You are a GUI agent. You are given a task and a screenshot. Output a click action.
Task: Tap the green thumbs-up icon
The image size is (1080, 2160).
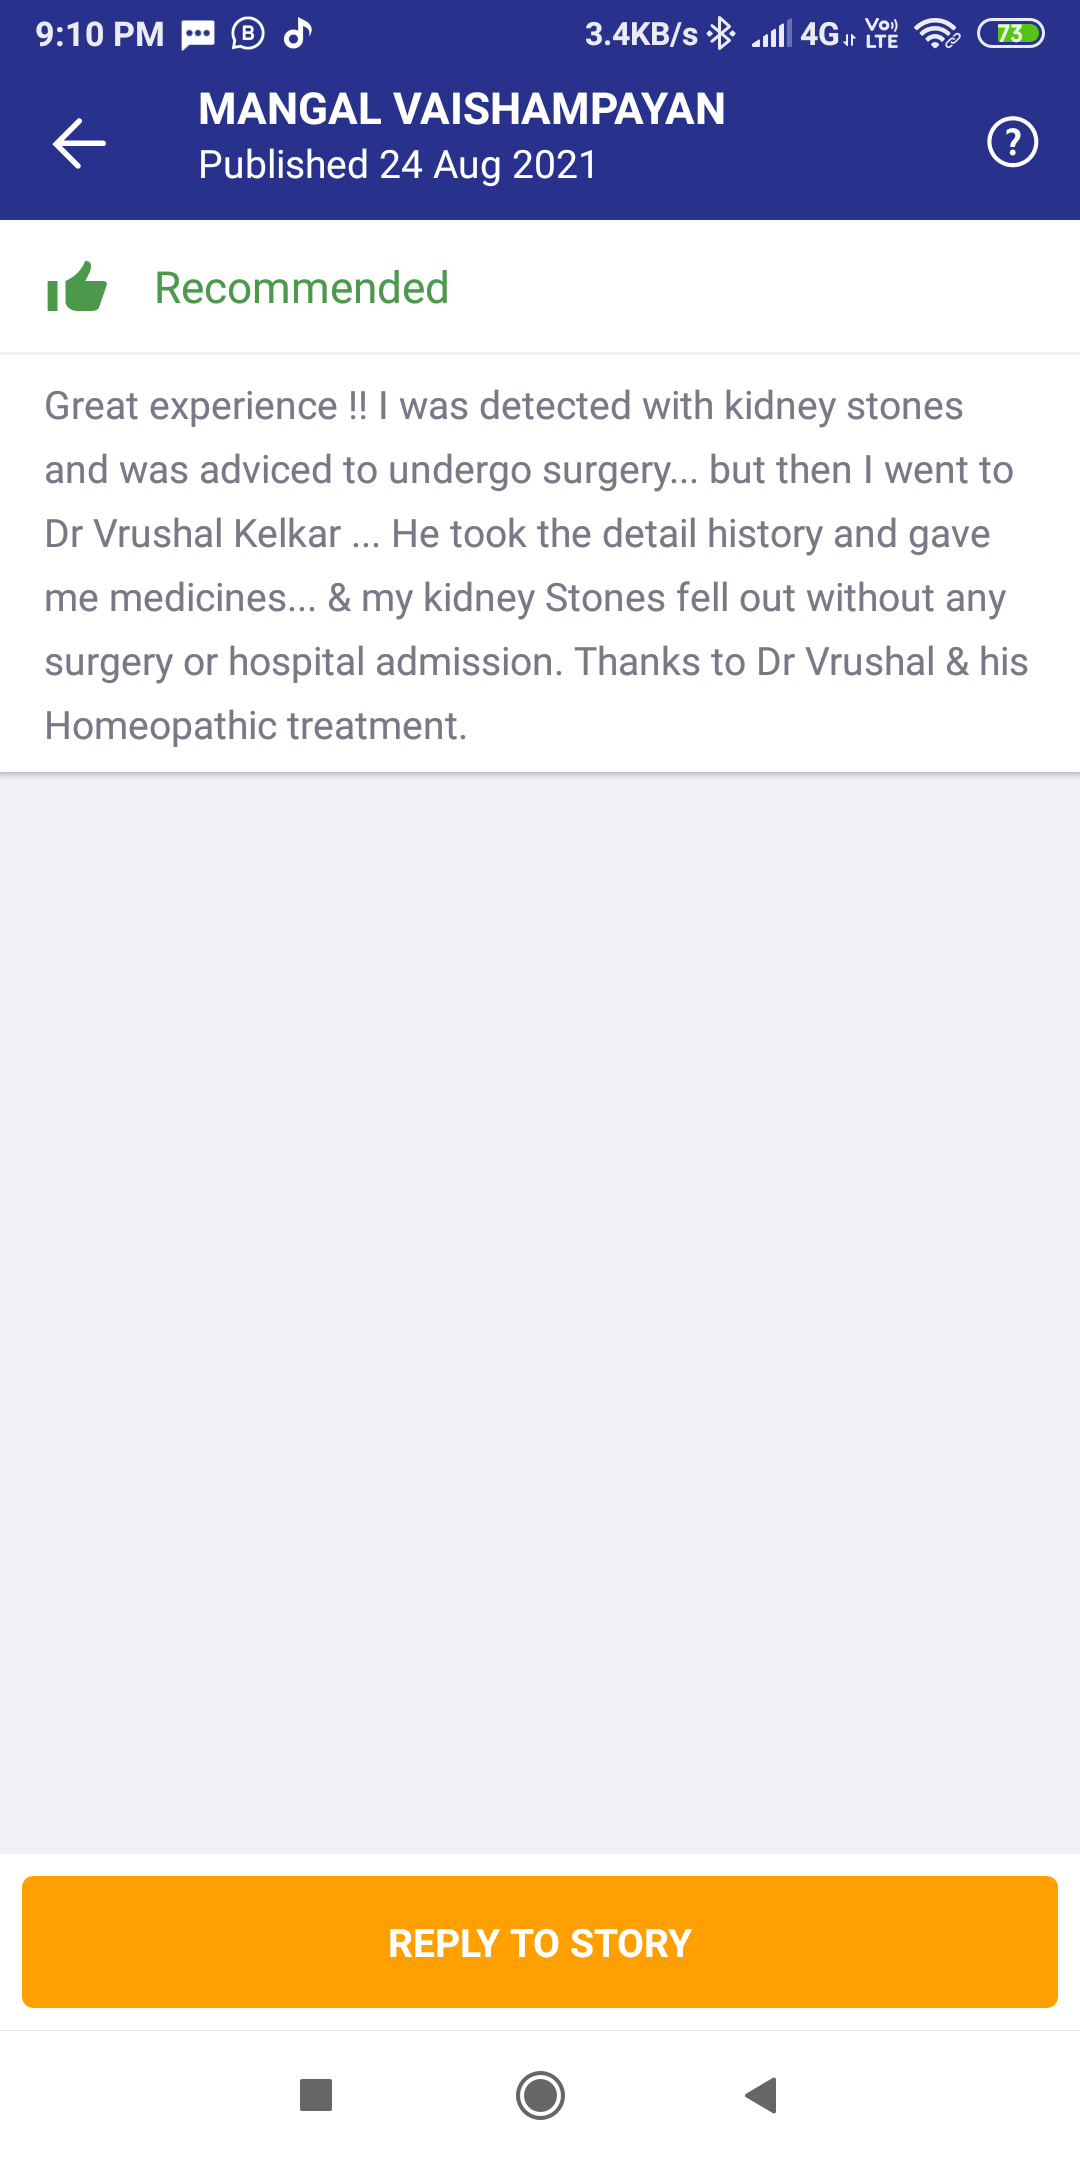(x=77, y=287)
